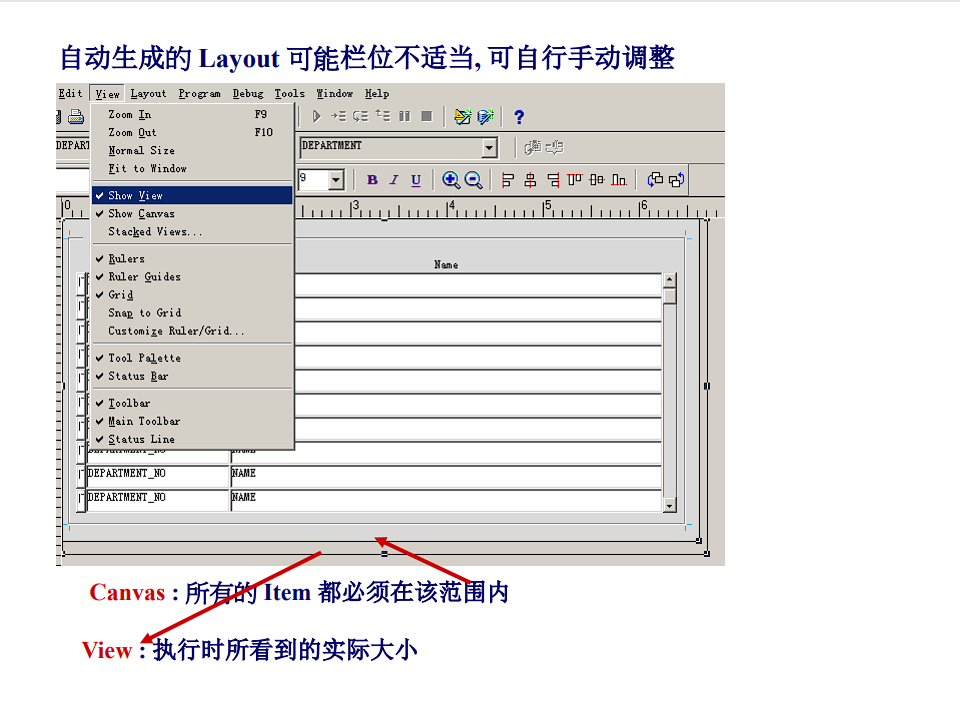Toggle Status Bar visibility

tap(192, 376)
